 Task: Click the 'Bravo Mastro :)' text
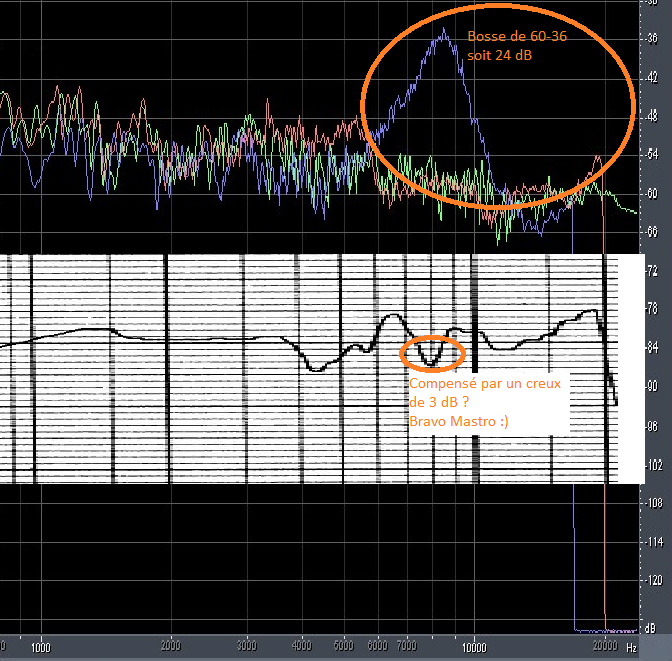click(459, 421)
